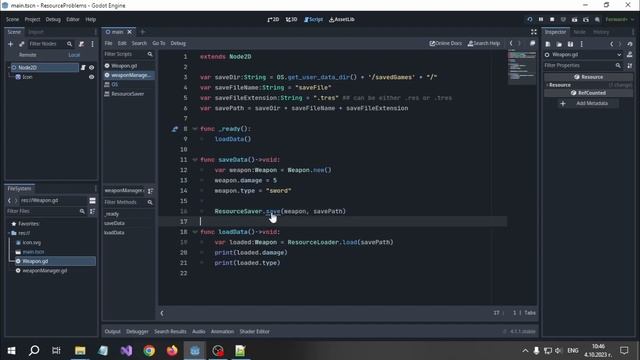Click in the Filter Properties field
The width and height of the screenshot is (640, 360).
click(583, 65)
